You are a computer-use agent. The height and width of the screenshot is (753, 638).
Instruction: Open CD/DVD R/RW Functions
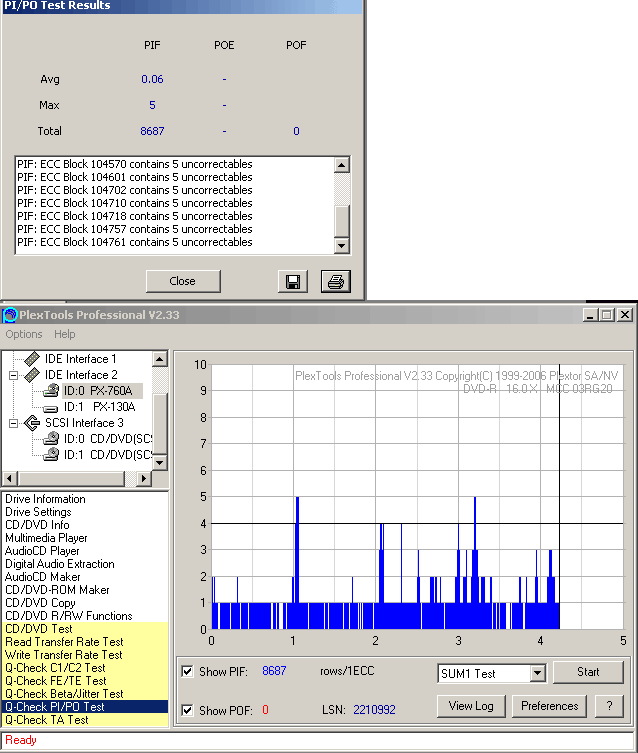69,616
